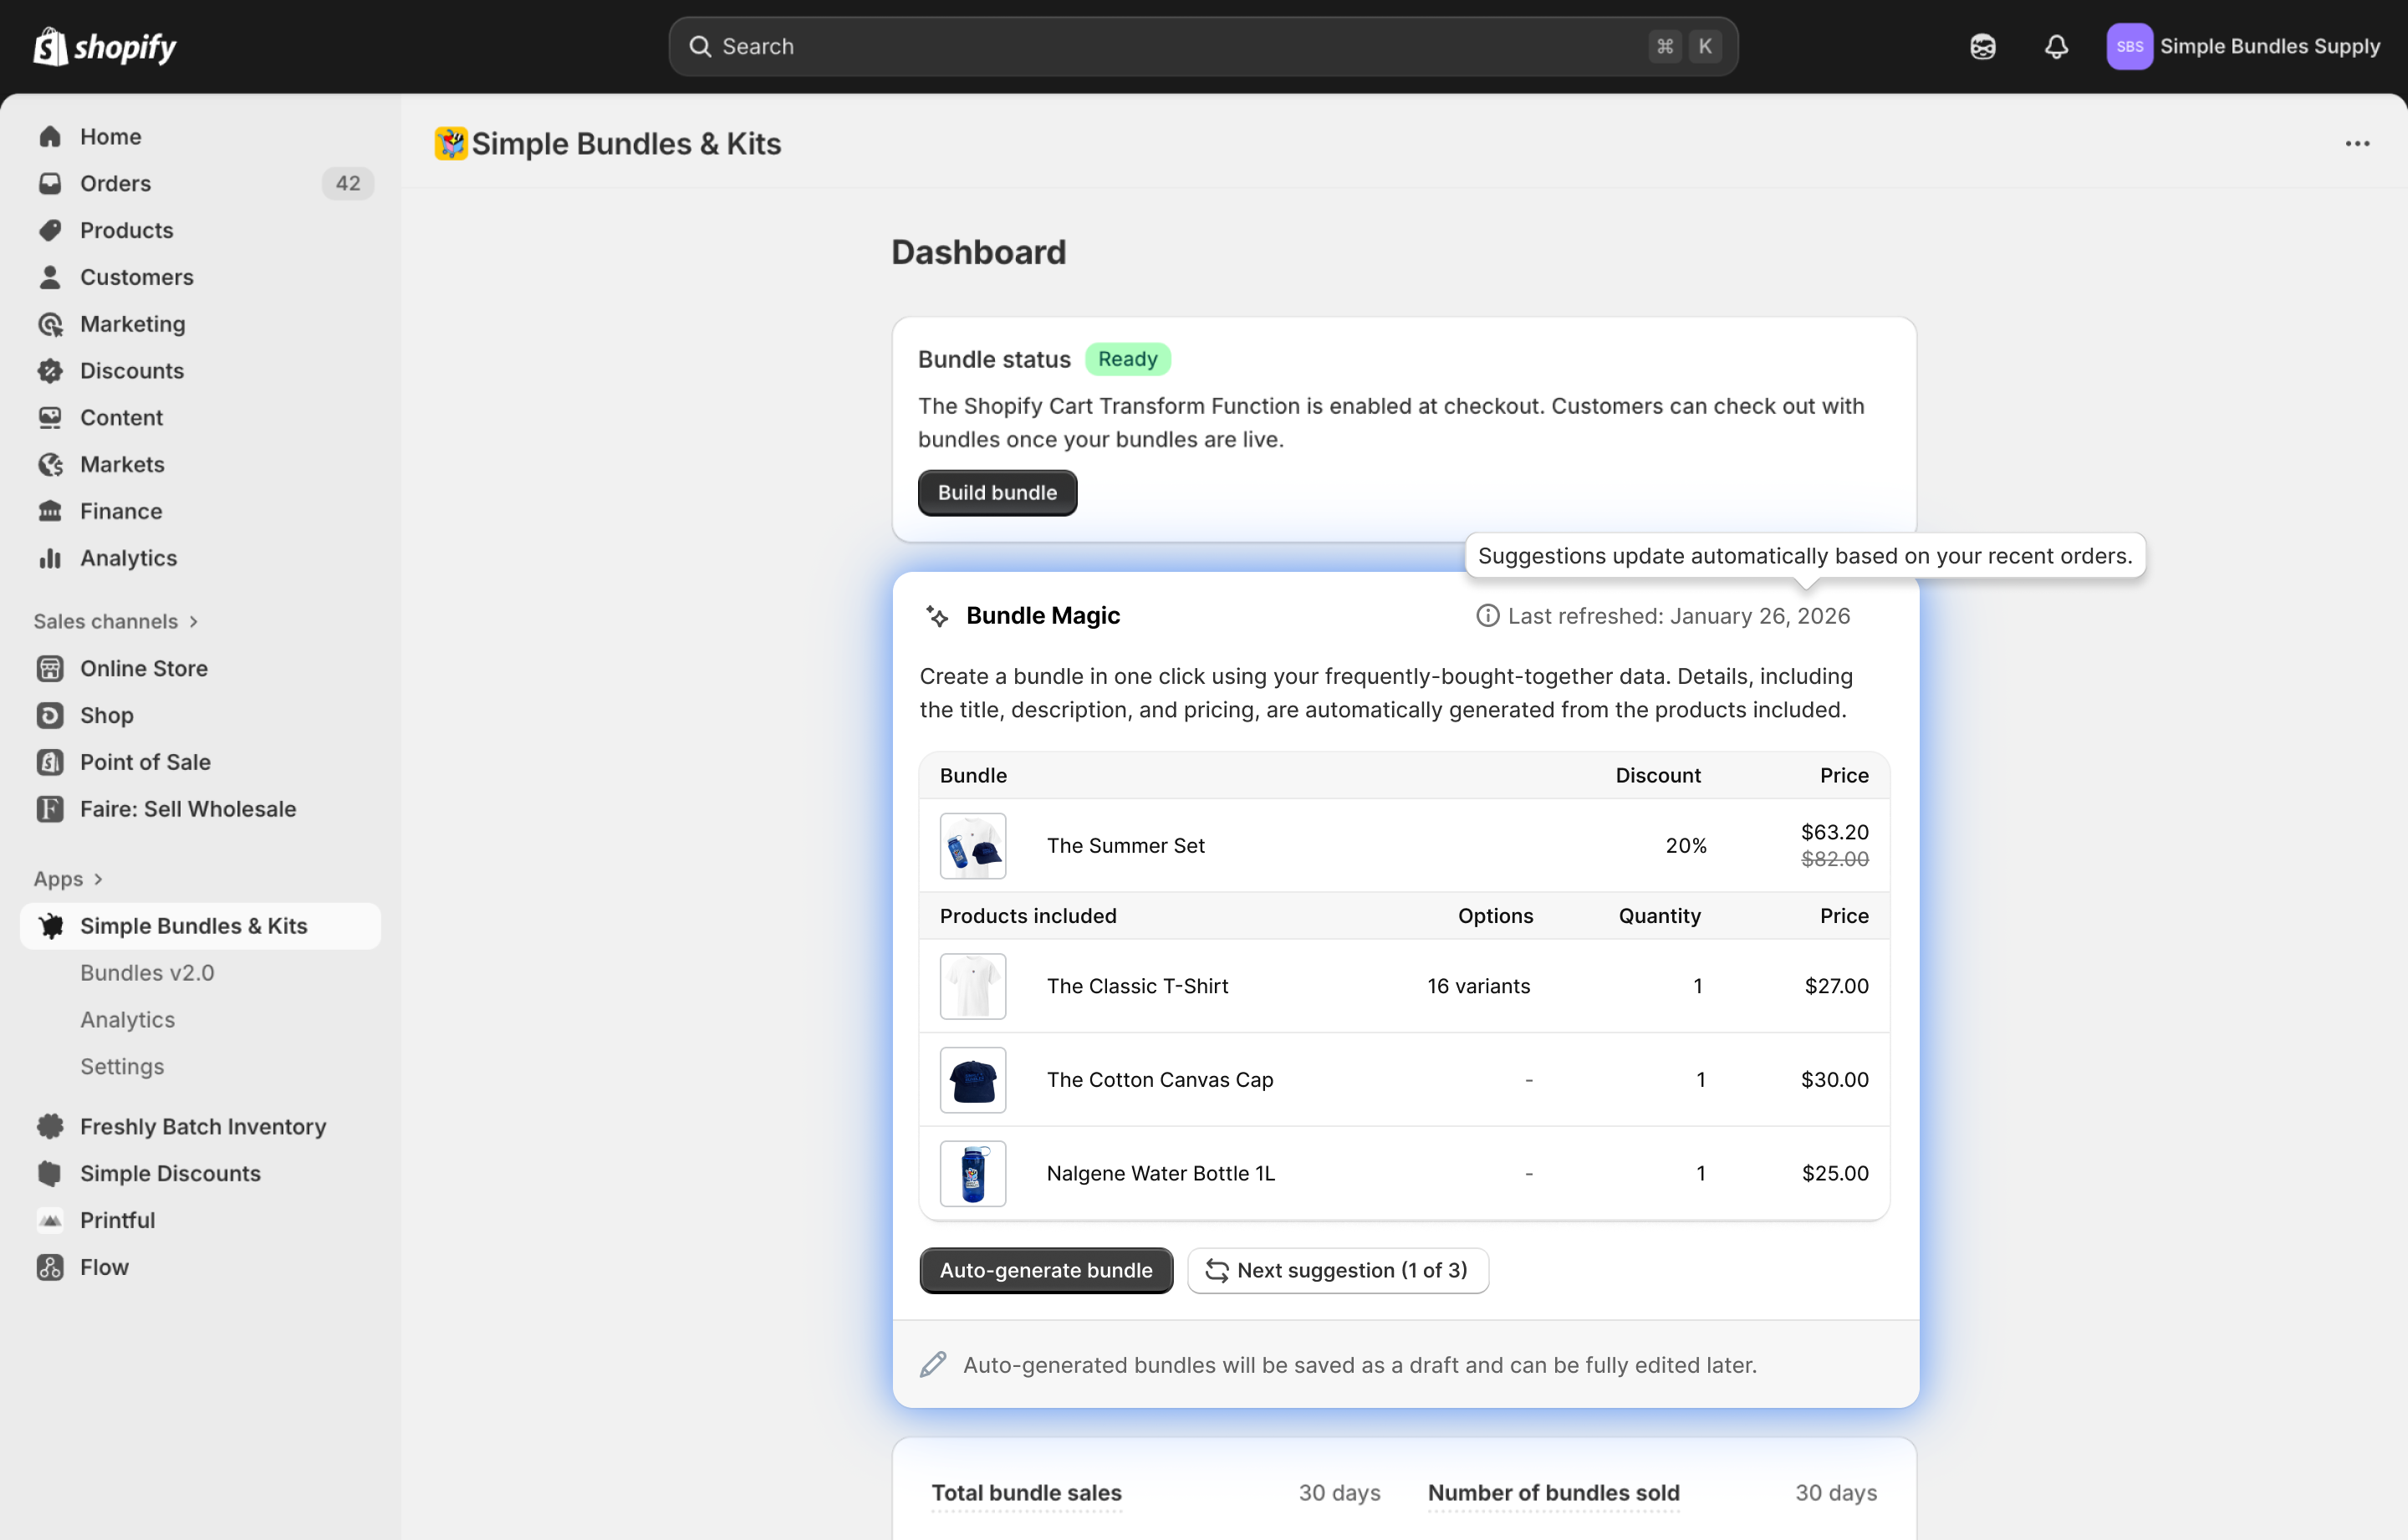Go to Bundles v2.0 submenu
Viewport: 2408px width, 1540px height.
[x=147, y=973]
